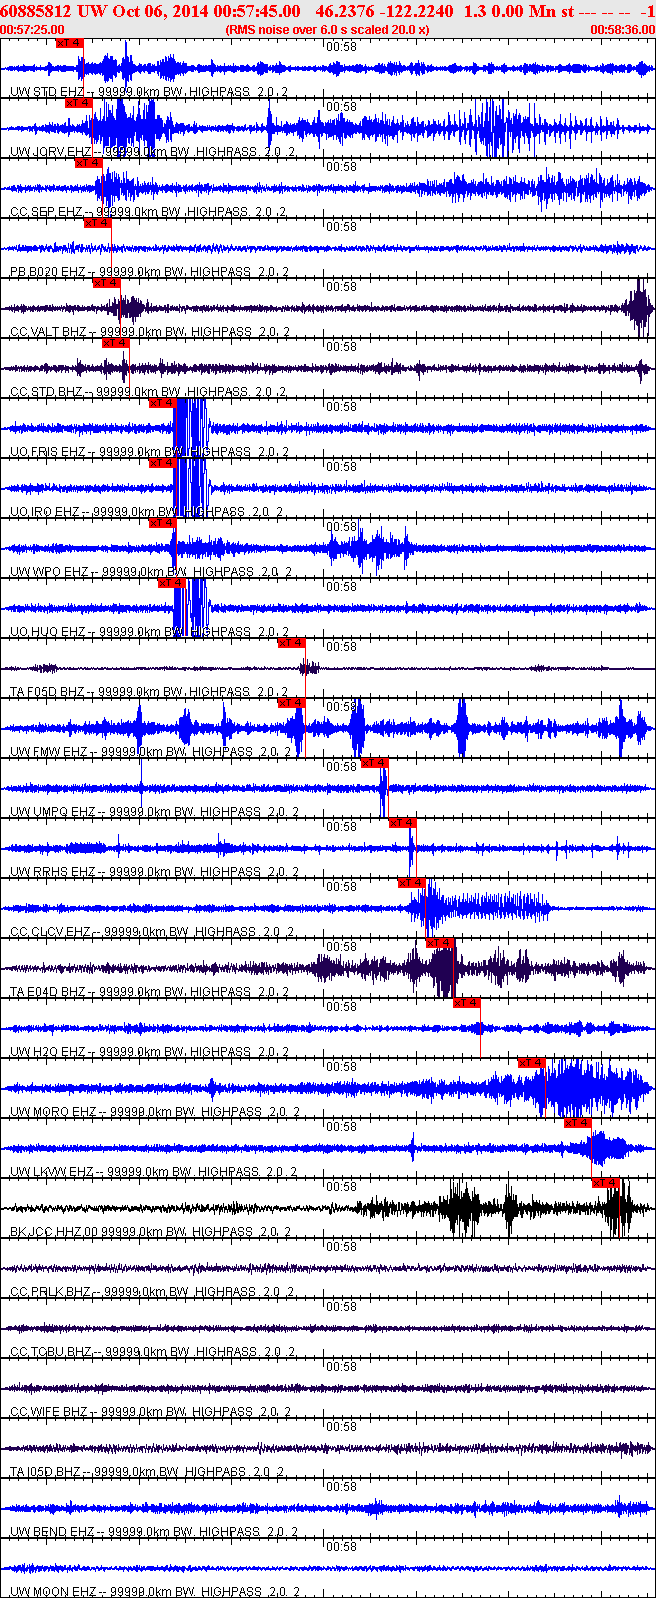
Task: Click the start time label 00:57:25.00
Action: 33,30
